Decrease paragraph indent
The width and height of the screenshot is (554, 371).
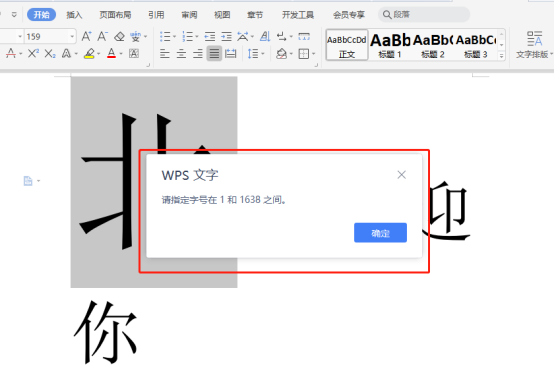pyautogui.click(x=210, y=36)
